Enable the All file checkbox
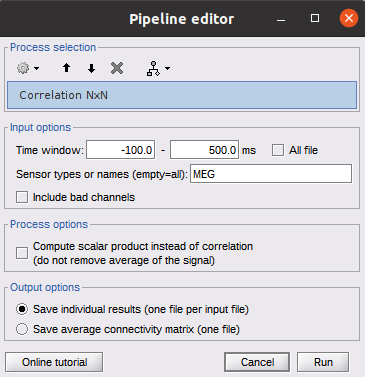This screenshot has width=365, height=377. (x=278, y=150)
